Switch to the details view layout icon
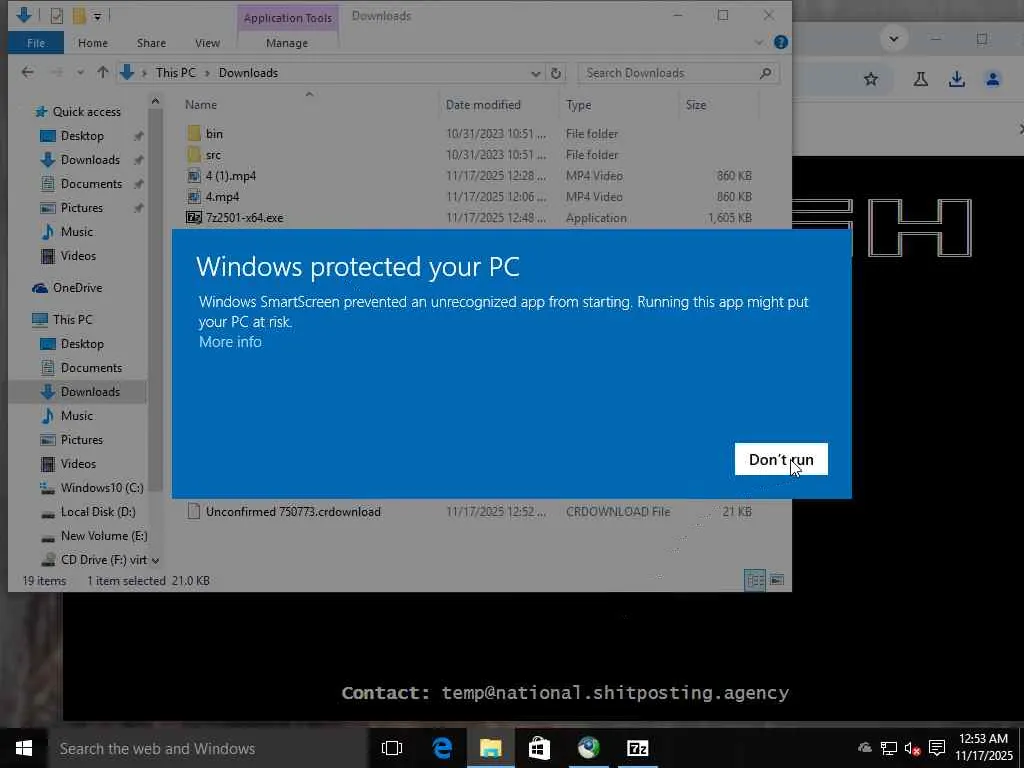Viewport: 1024px width, 768px height. (x=755, y=580)
